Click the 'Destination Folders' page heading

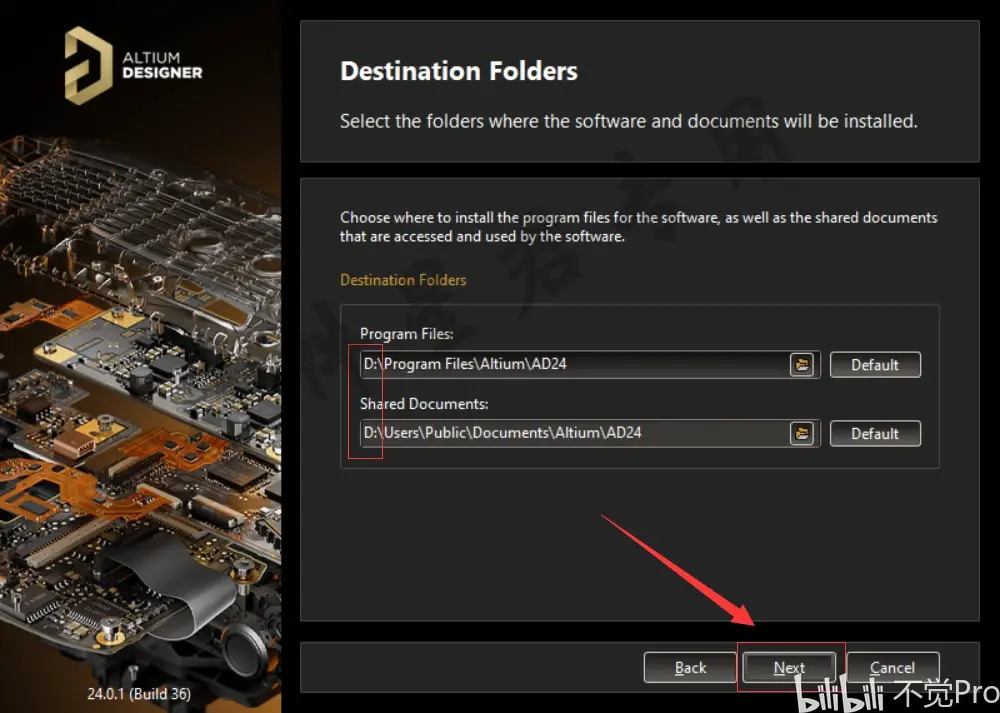459,71
